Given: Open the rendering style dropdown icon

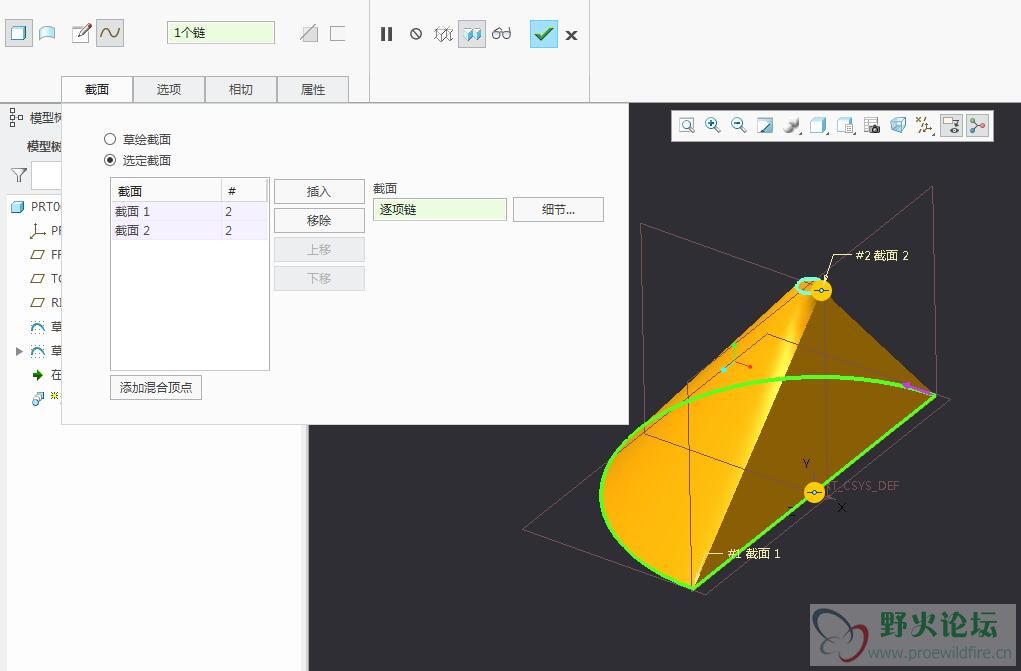Looking at the screenshot, I should click(x=792, y=125).
